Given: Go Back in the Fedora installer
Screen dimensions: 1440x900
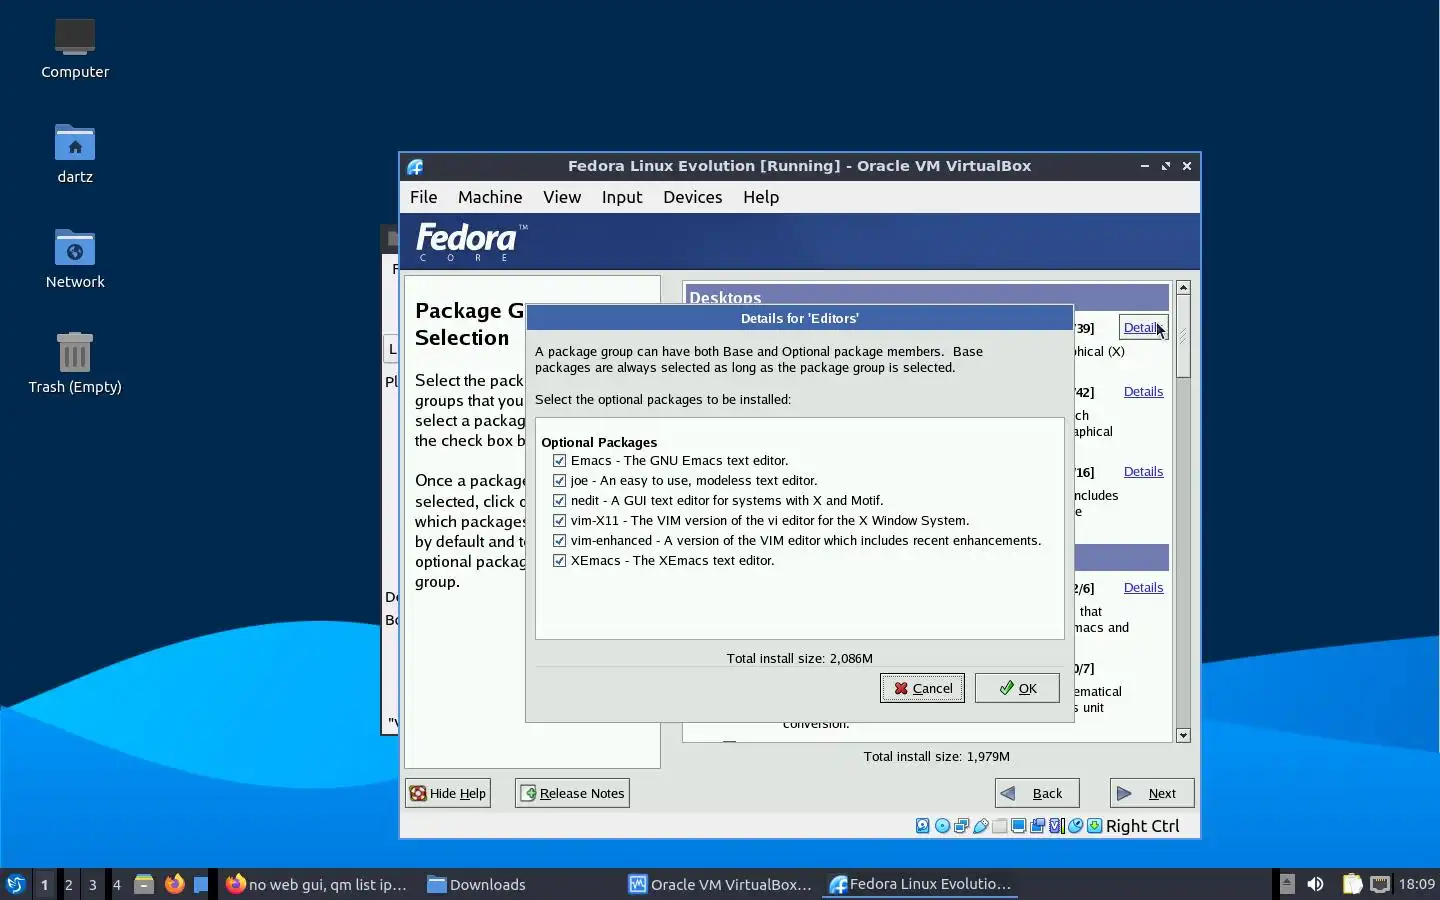Looking at the screenshot, I should click(x=1037, y=793).
